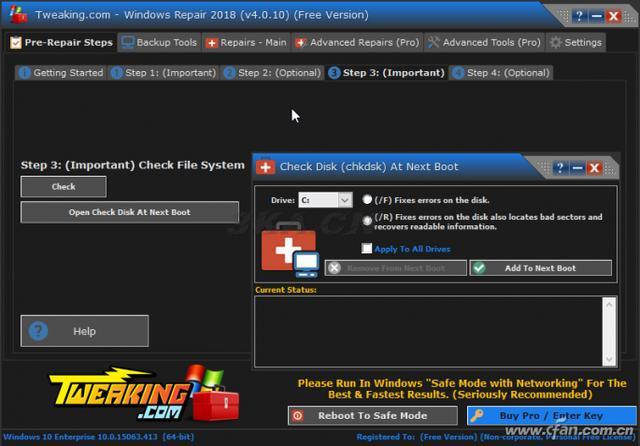This screenshot has width=640, height=446.
Task: Click the help question mark in main title bar
Action: [x=579, y=16]
